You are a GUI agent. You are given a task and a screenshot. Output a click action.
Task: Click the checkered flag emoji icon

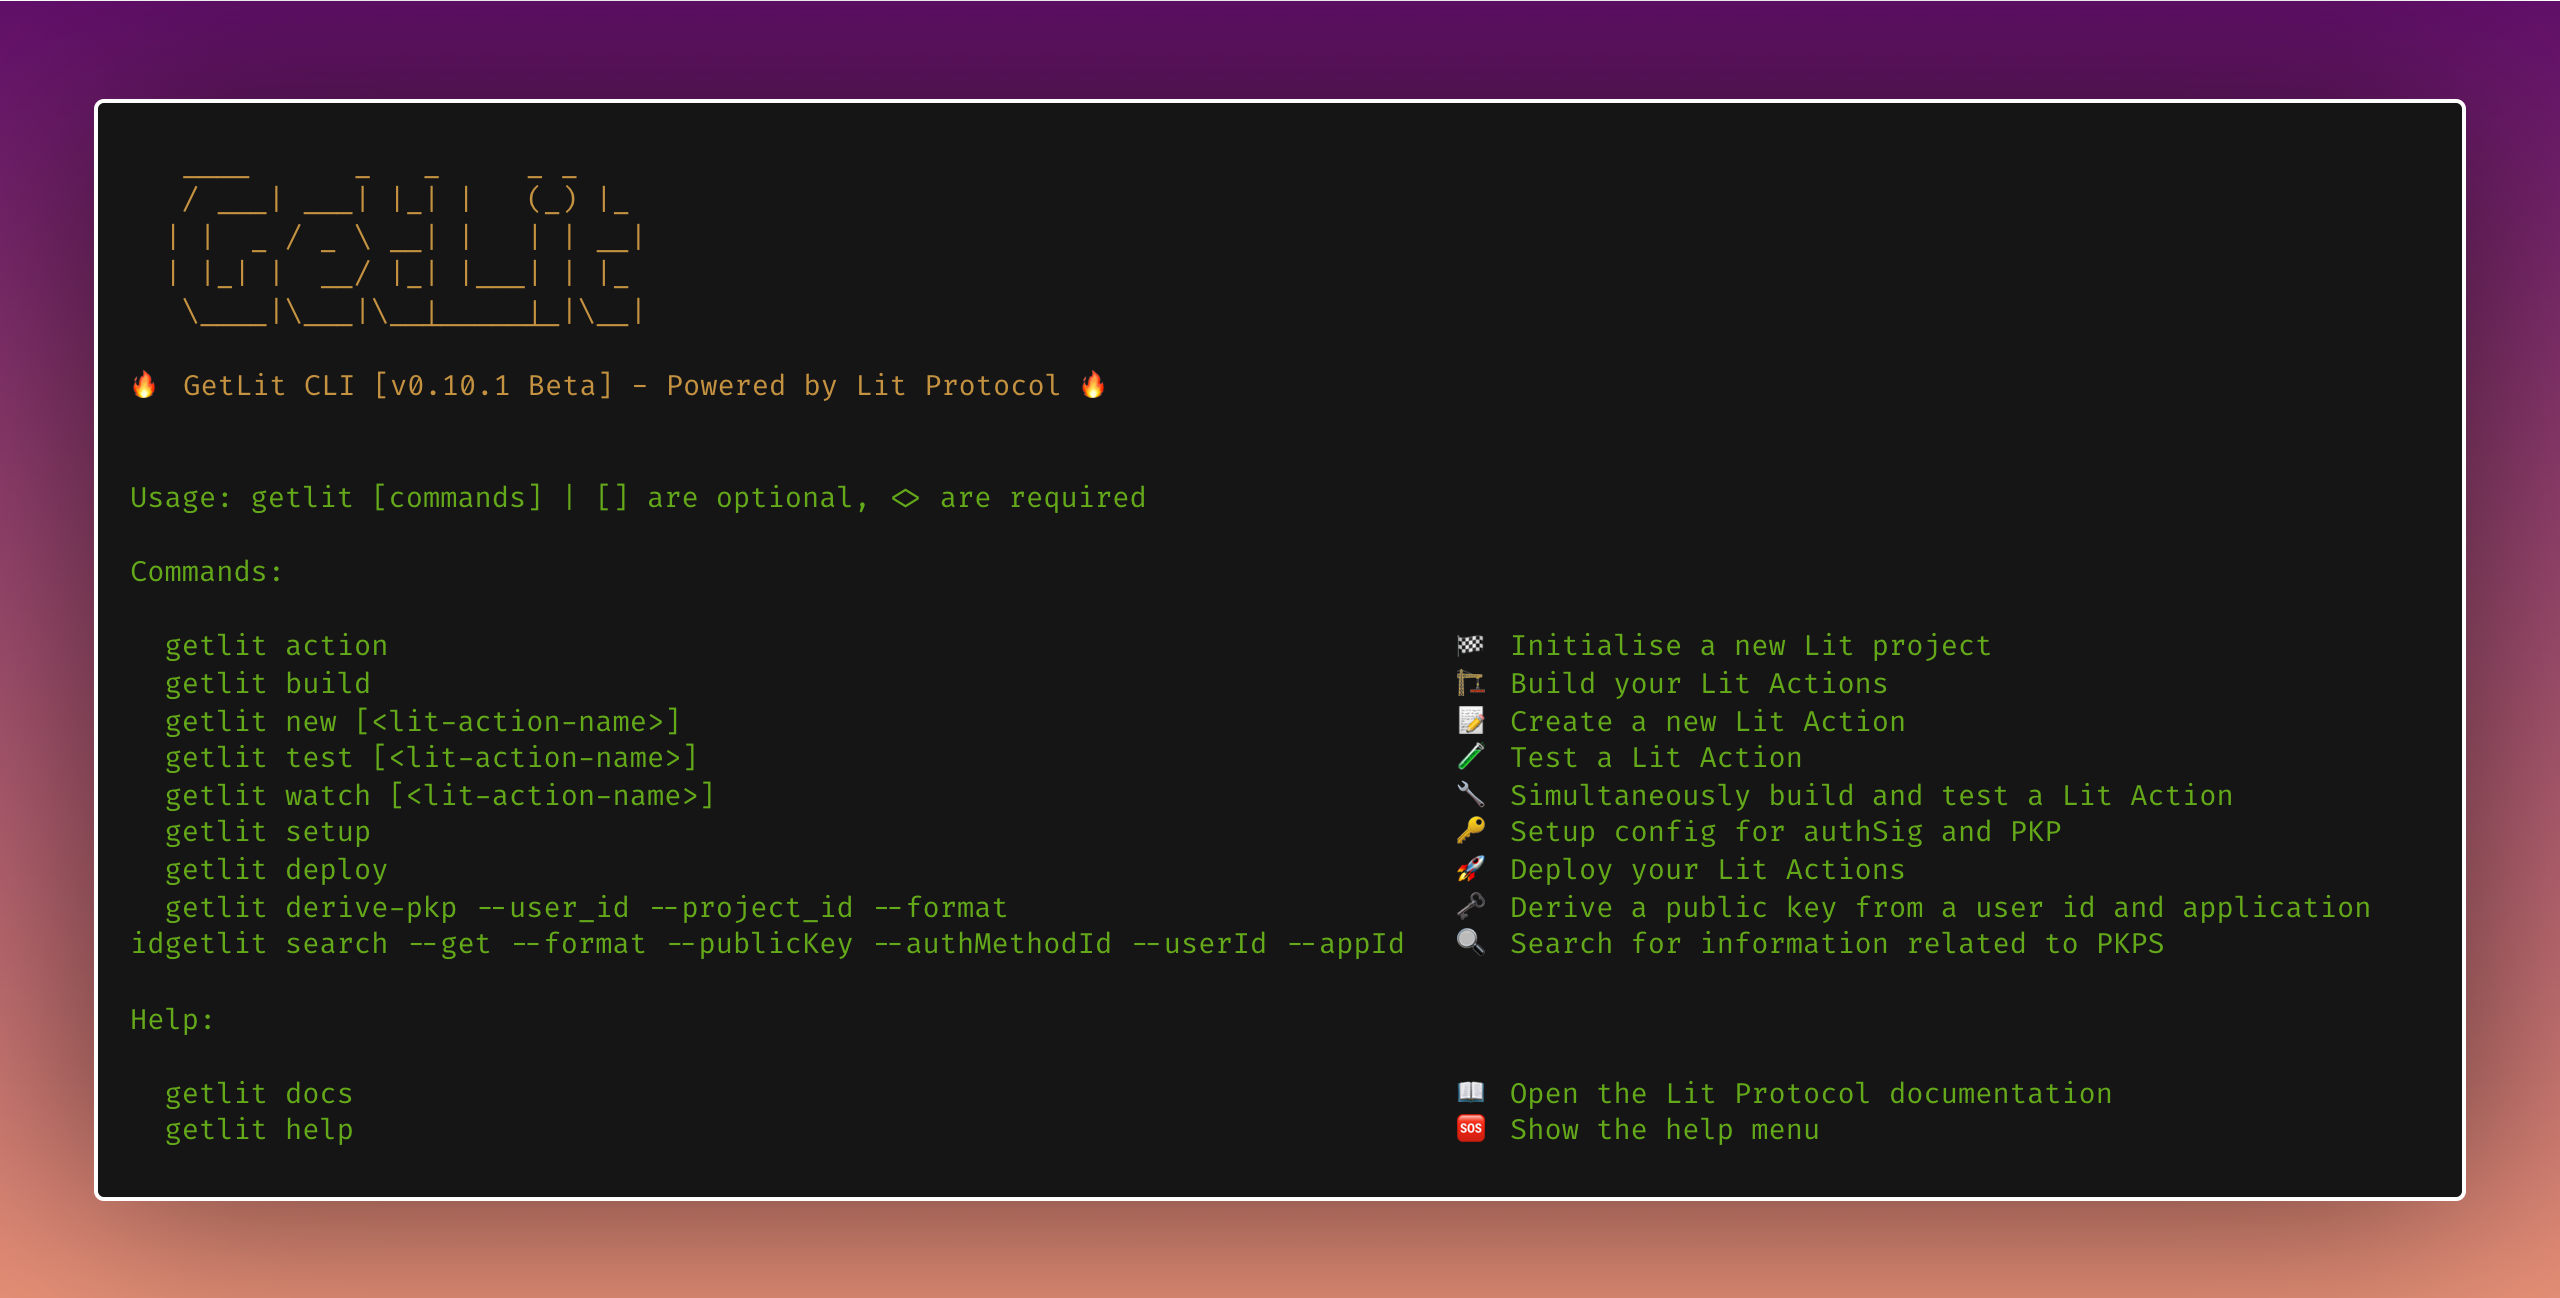click(x=1470, y=645)
